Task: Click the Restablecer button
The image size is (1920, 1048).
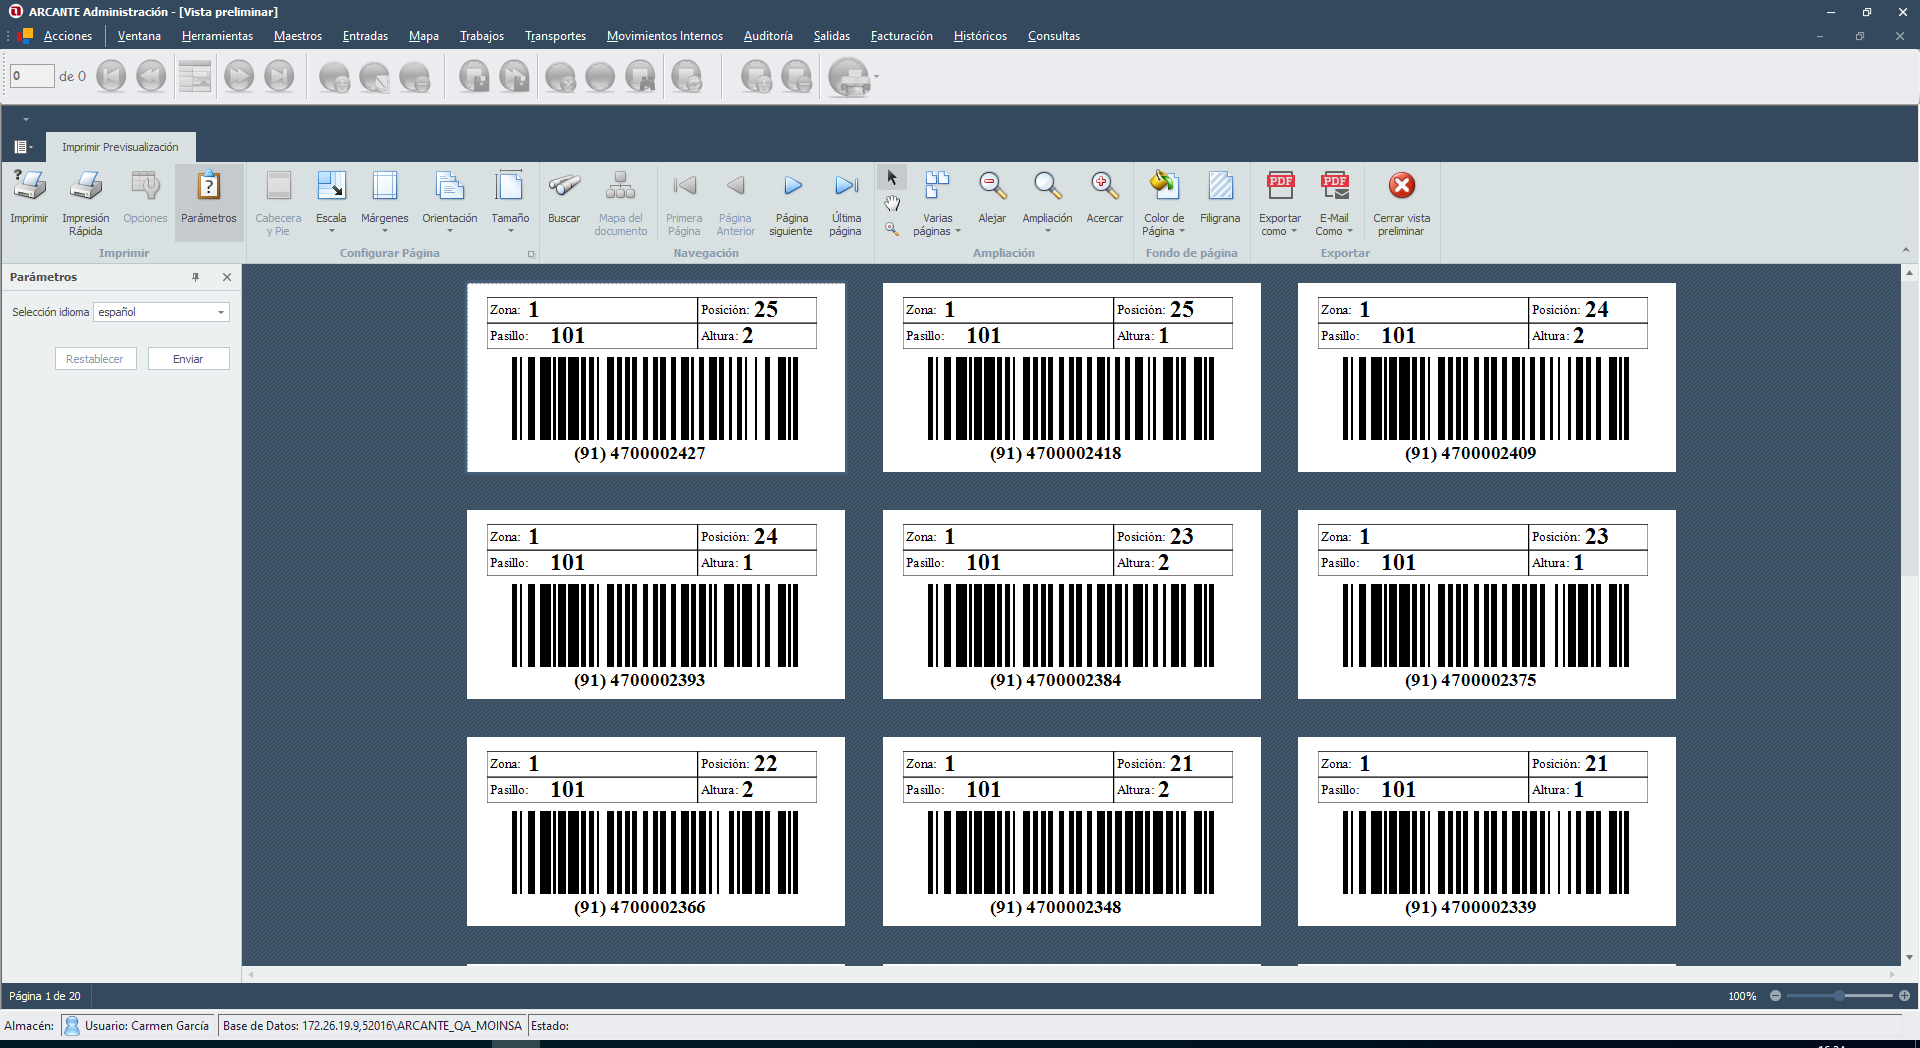Action: pyautogui.click(x=95, y=359)
